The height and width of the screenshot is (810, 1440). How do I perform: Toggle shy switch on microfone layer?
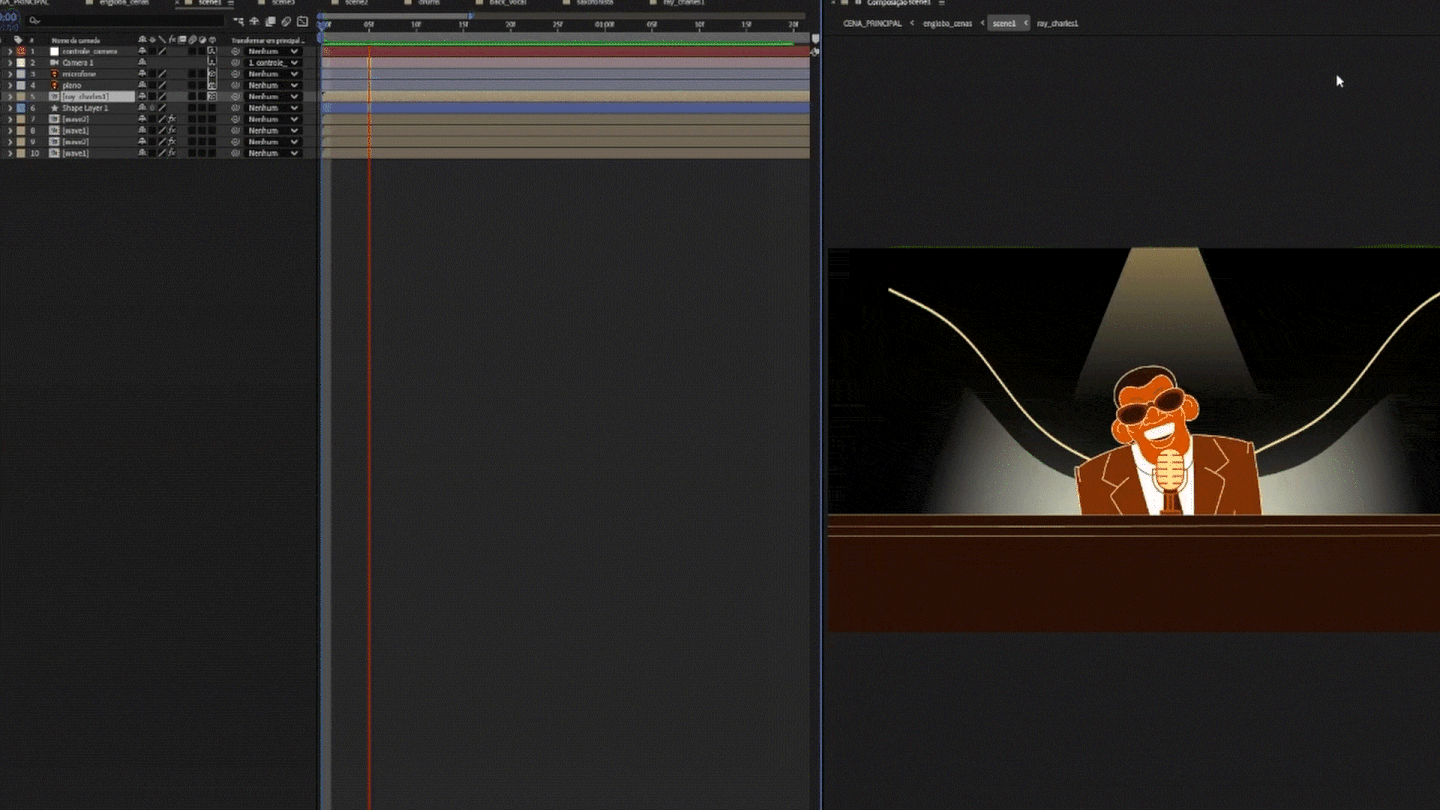click(x=142, y=74)
